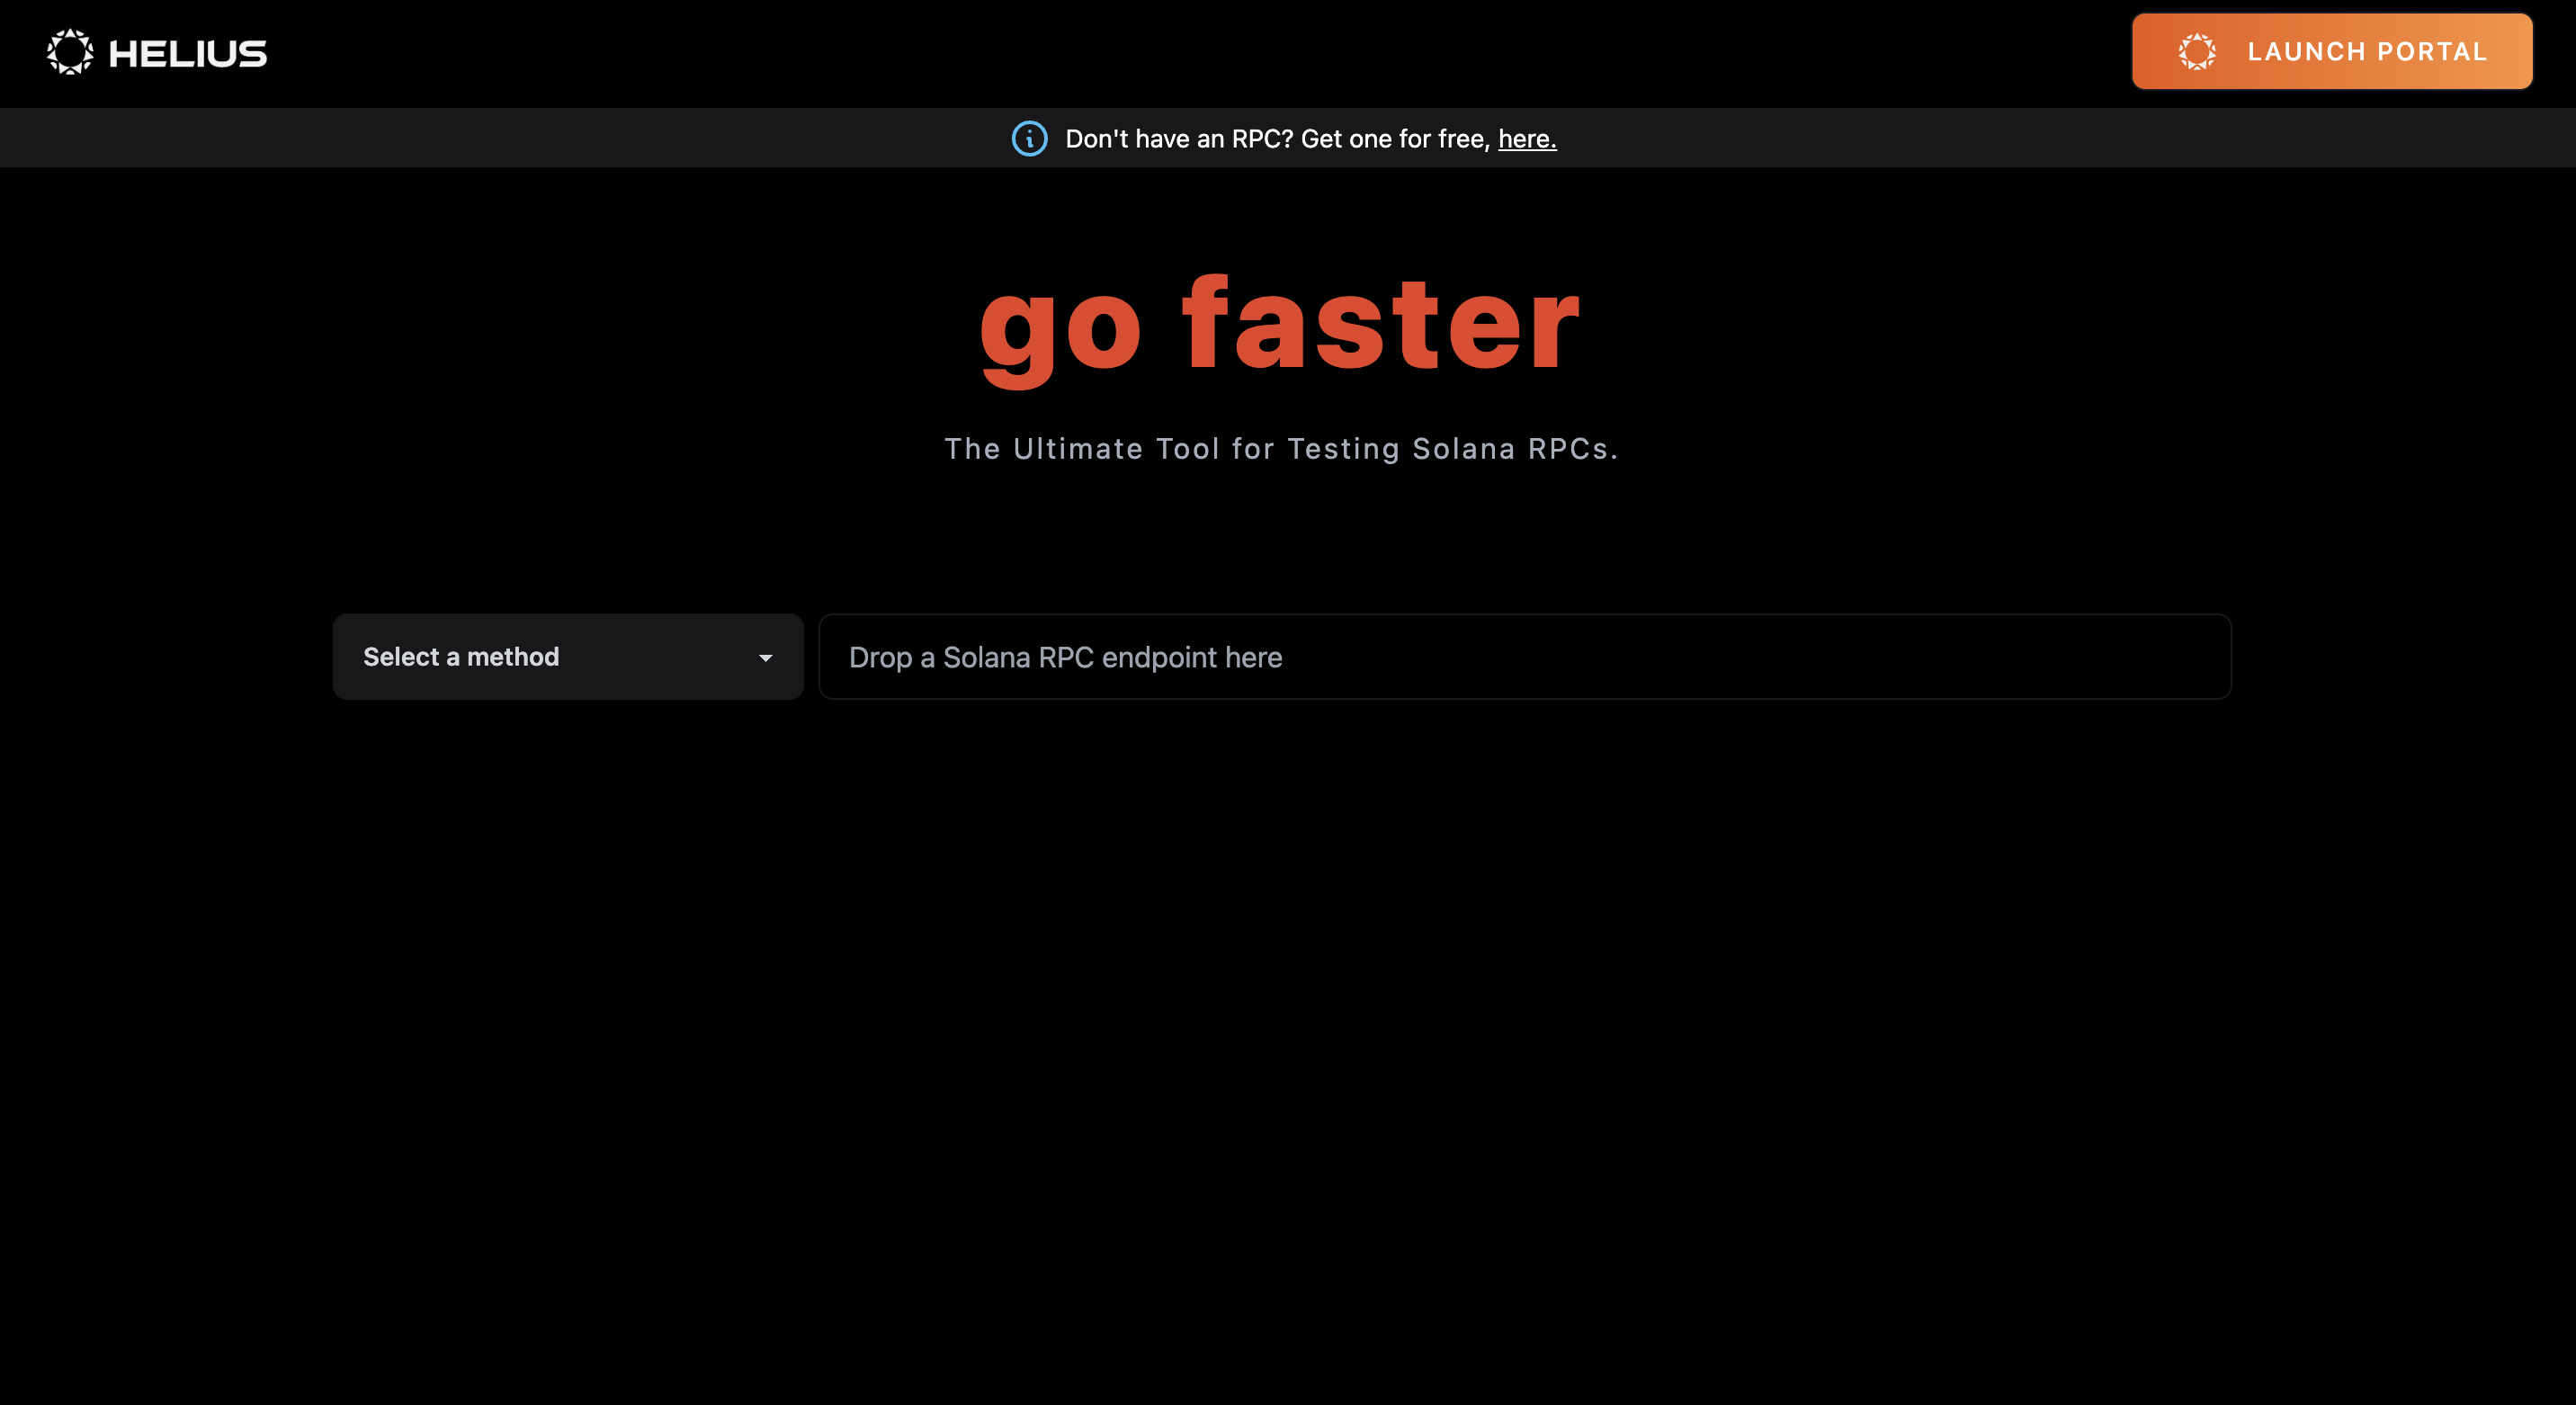The width and height of the screenshot is (2576, 1405).
Task: Click the Helius sunburst logo icon
Action: coord(70,52)
